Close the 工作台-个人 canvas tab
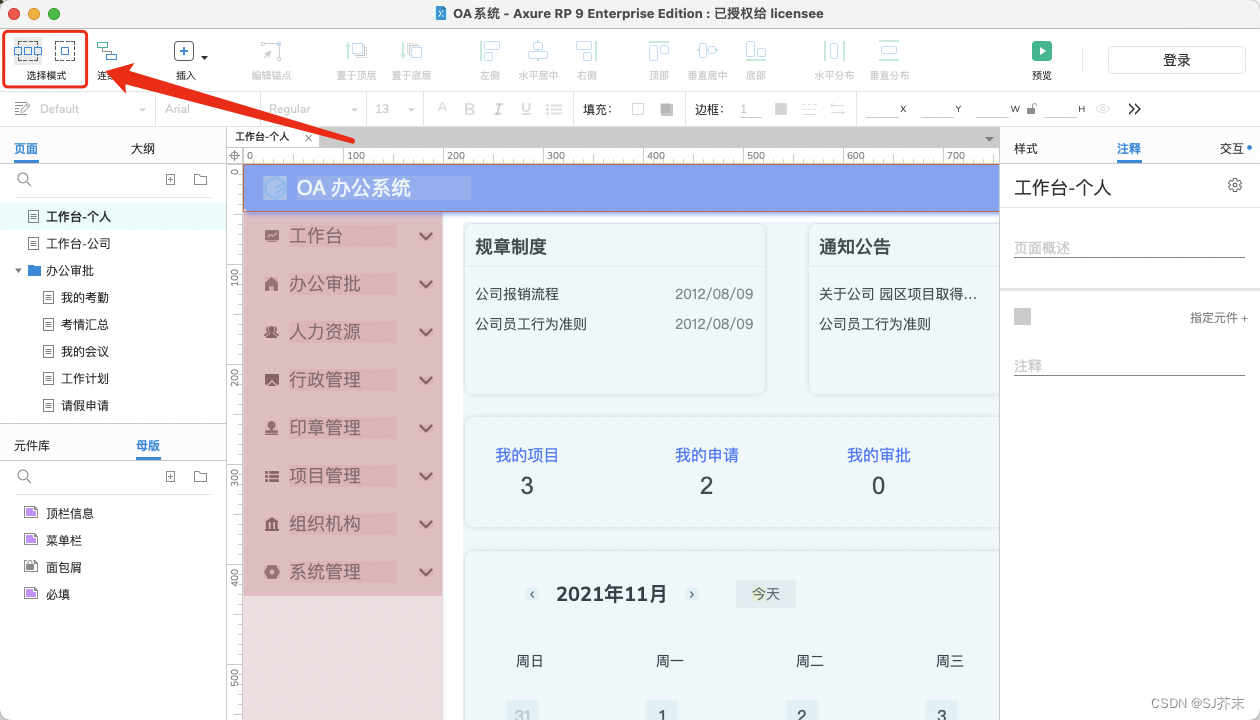 click(x=308, y=138)
